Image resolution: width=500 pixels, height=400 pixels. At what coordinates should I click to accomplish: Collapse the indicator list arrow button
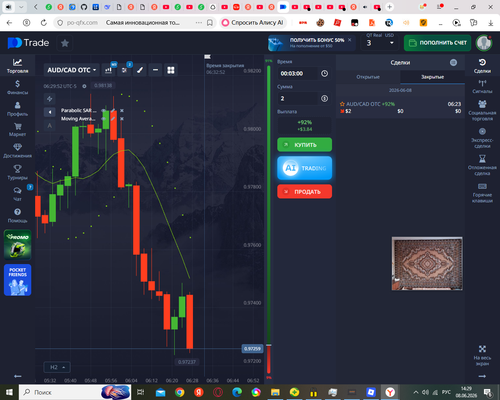click(49, 112)
